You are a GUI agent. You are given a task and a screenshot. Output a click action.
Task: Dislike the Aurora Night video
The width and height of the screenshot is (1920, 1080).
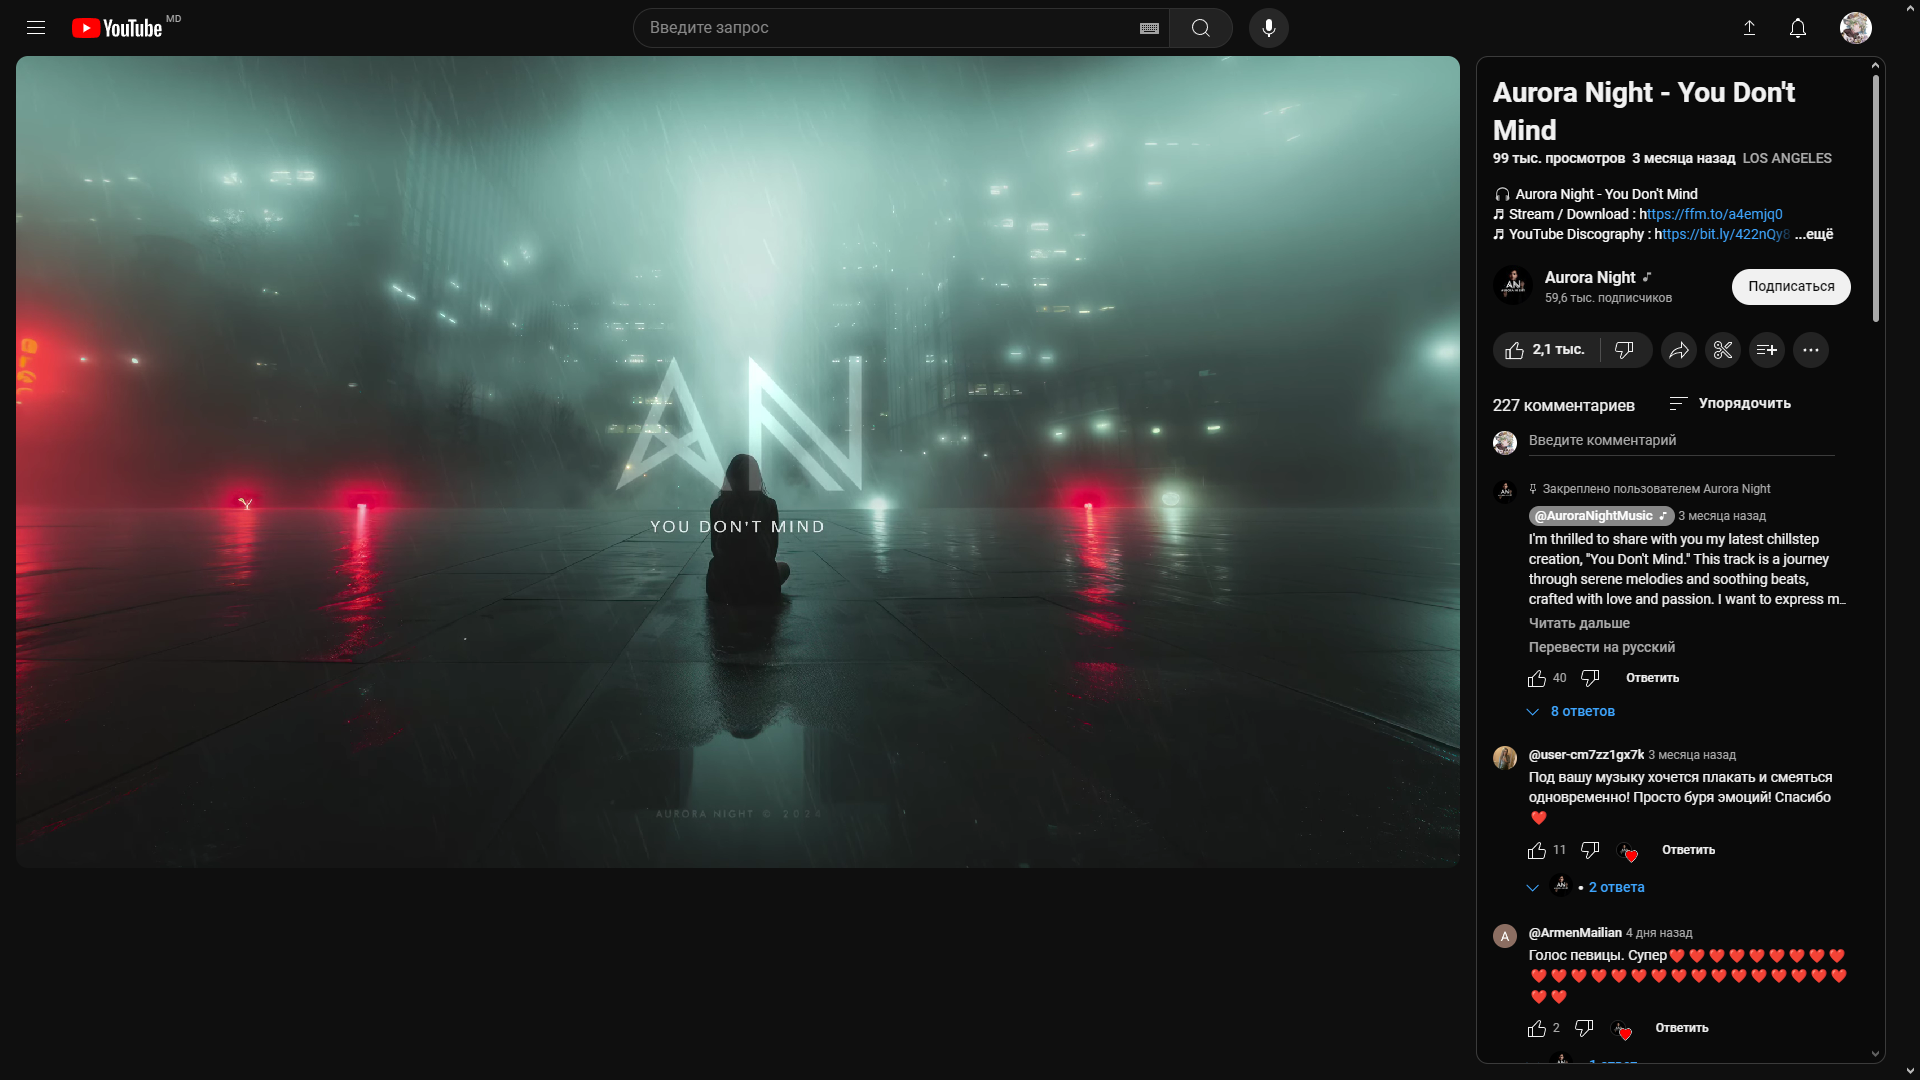click(x=1625, y=350)
